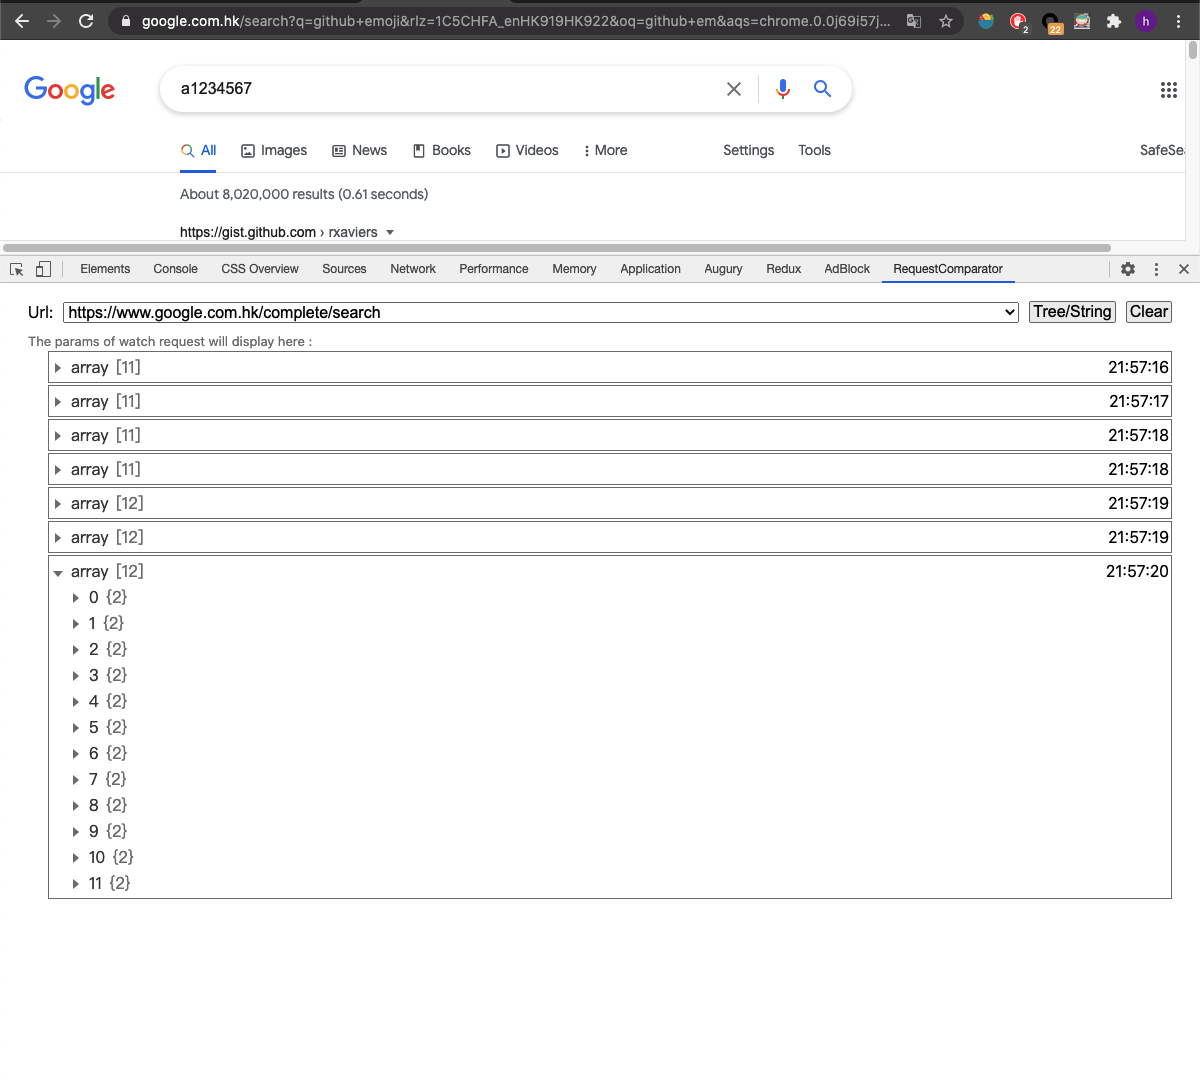Viewport: 1200px width, 1084px height.
Task: Switch to the Console tab
Action: [175, 269]
